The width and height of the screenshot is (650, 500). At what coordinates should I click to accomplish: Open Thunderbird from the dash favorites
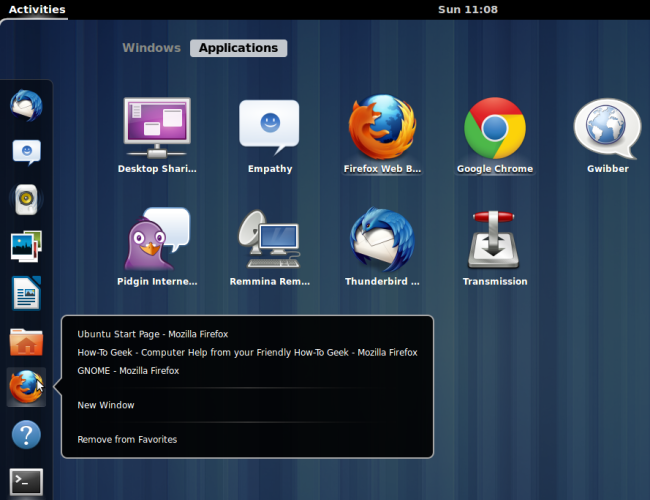click(x=26, y=106)
